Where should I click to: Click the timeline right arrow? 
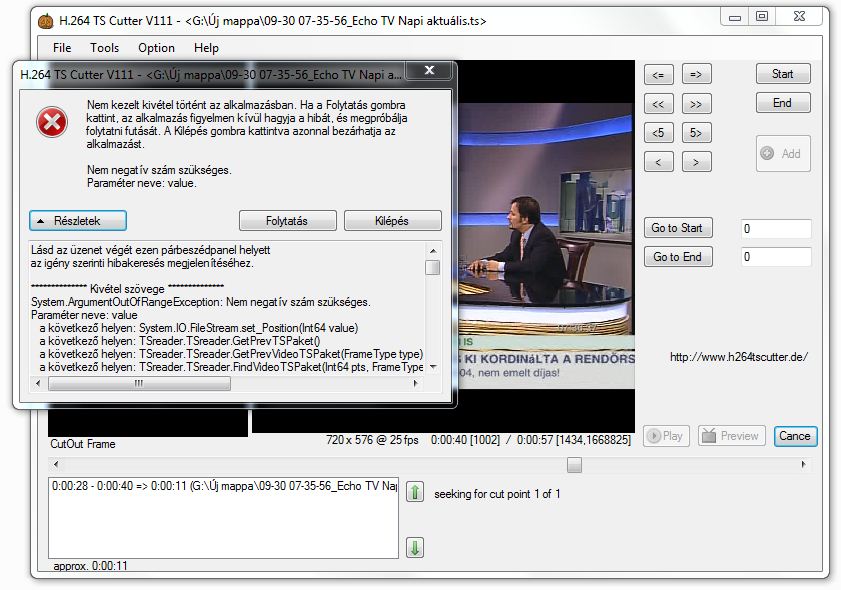tap(803, 464)
